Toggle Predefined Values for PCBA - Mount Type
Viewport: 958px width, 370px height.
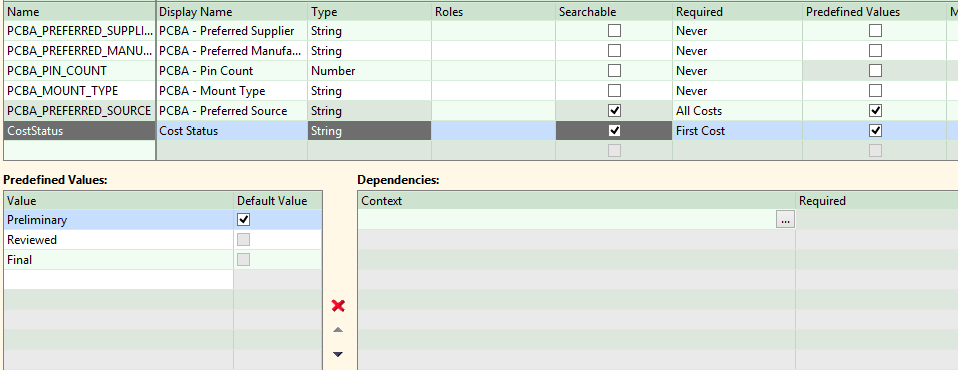click(876, 91)
